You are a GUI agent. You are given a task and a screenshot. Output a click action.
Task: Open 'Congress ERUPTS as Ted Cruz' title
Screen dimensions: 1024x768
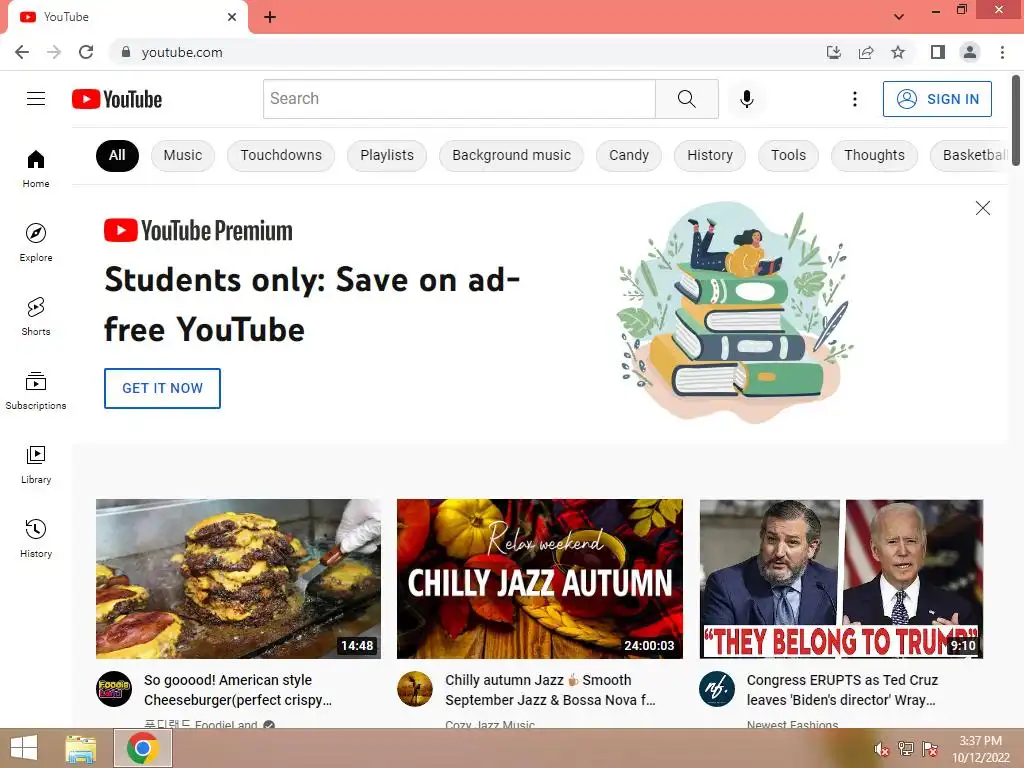[842, 690]
